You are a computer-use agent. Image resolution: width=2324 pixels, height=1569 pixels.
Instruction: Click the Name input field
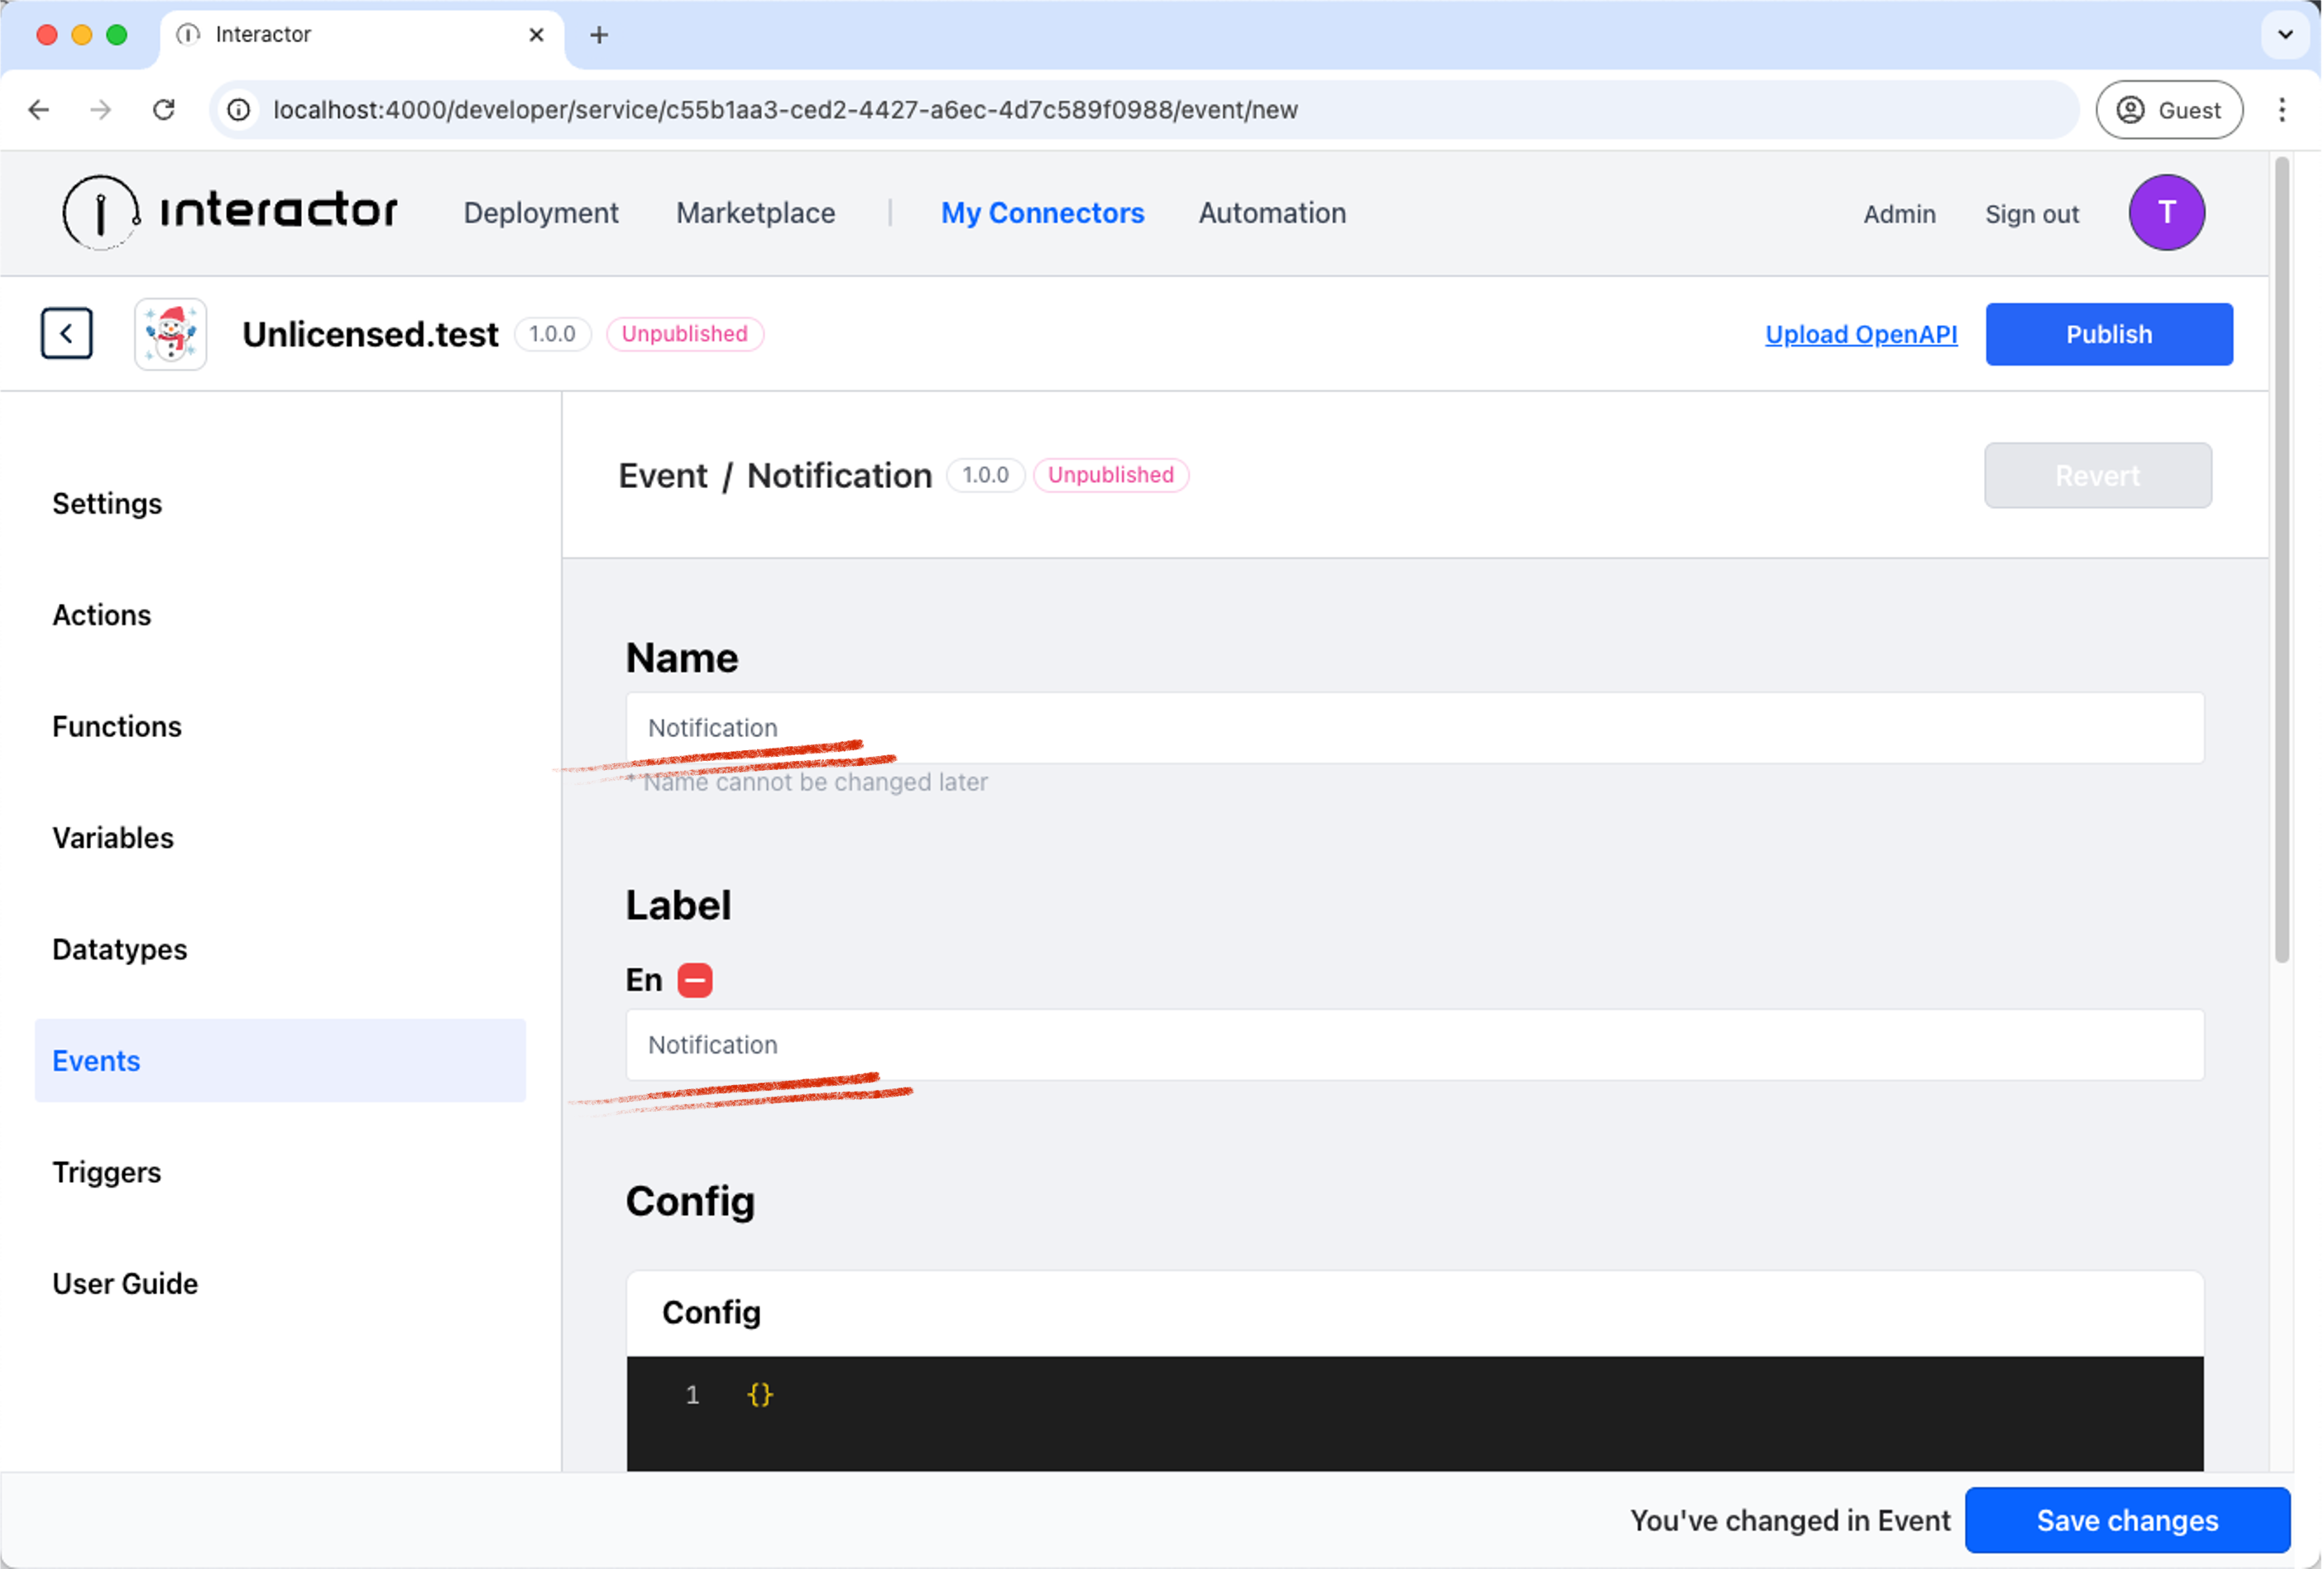pos(1415,727)
